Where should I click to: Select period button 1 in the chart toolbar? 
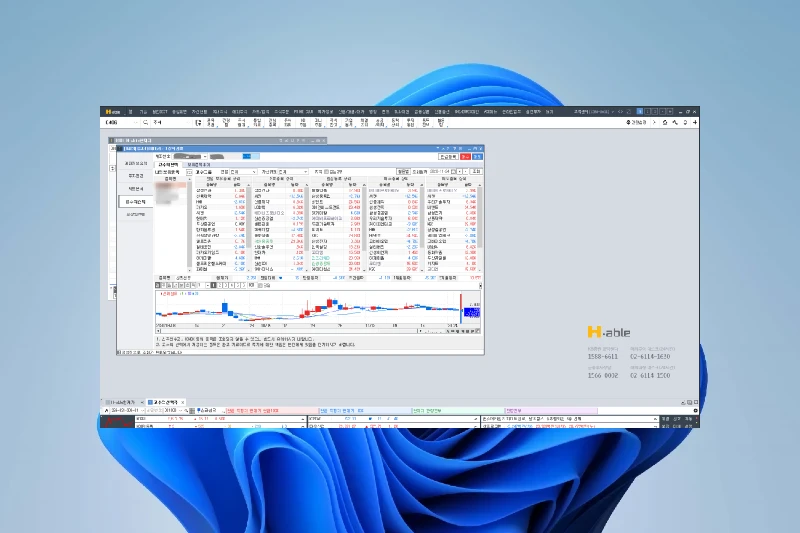coord(212,285)
